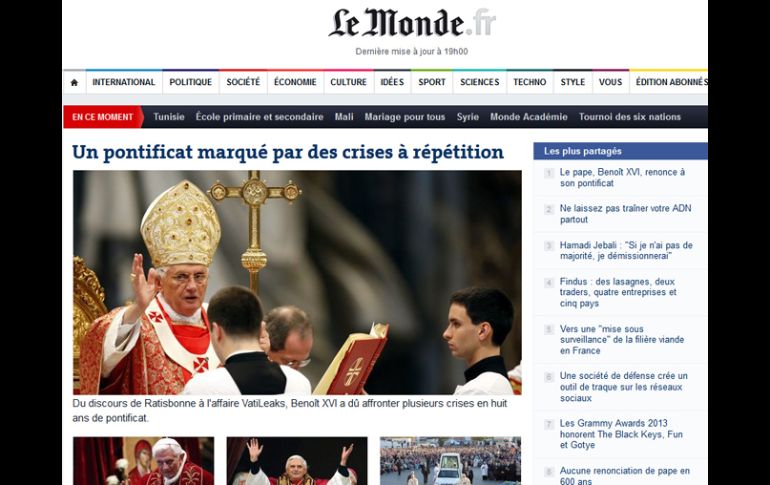Open the Techno section
The width and height of the screenshot is (770, 485).
click(529, 82)
